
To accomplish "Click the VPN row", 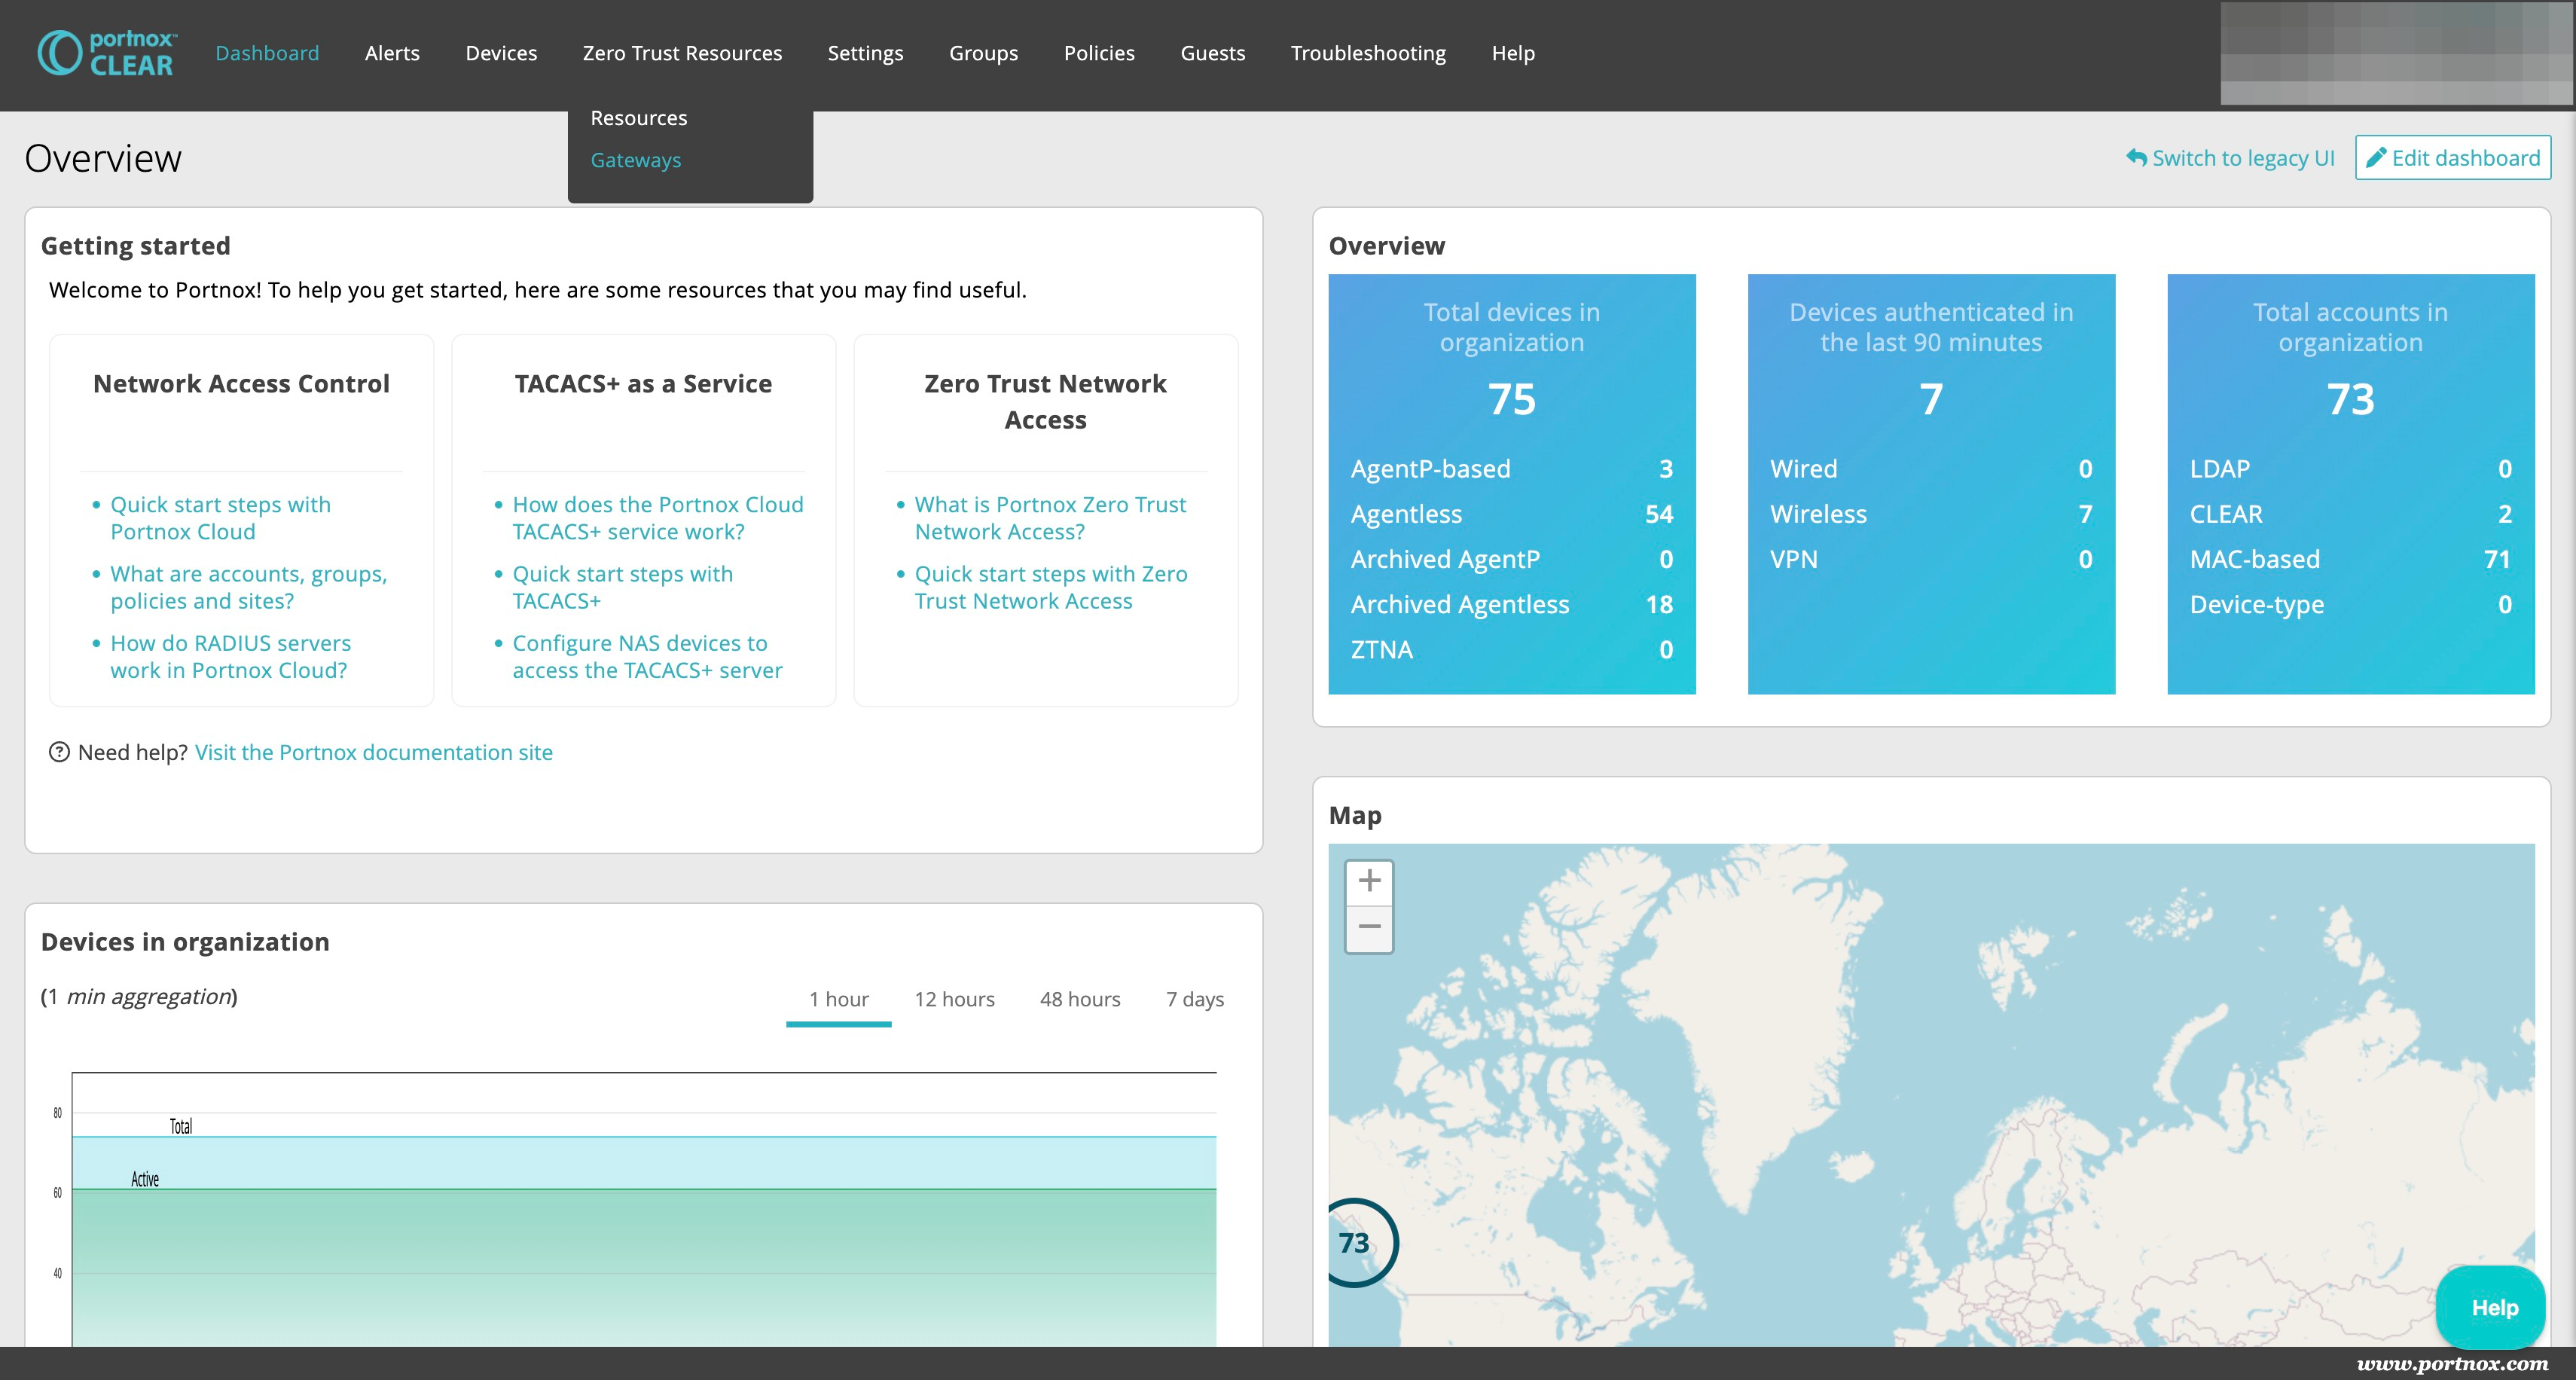I will (x=1931, y=559).
